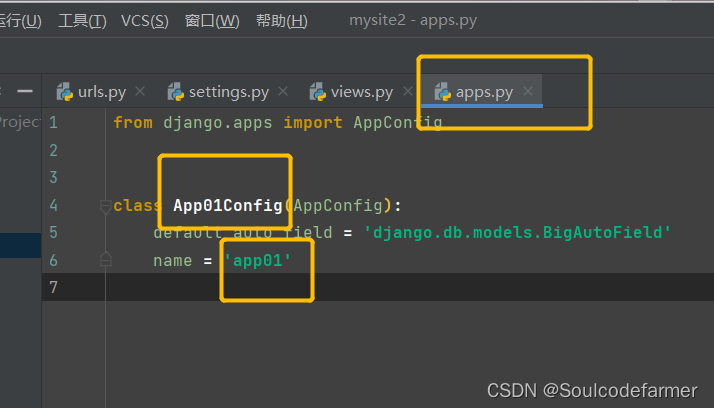This screenshot has width=714, height=408.
Task: Close the apps.py tab
Action: 528,92
